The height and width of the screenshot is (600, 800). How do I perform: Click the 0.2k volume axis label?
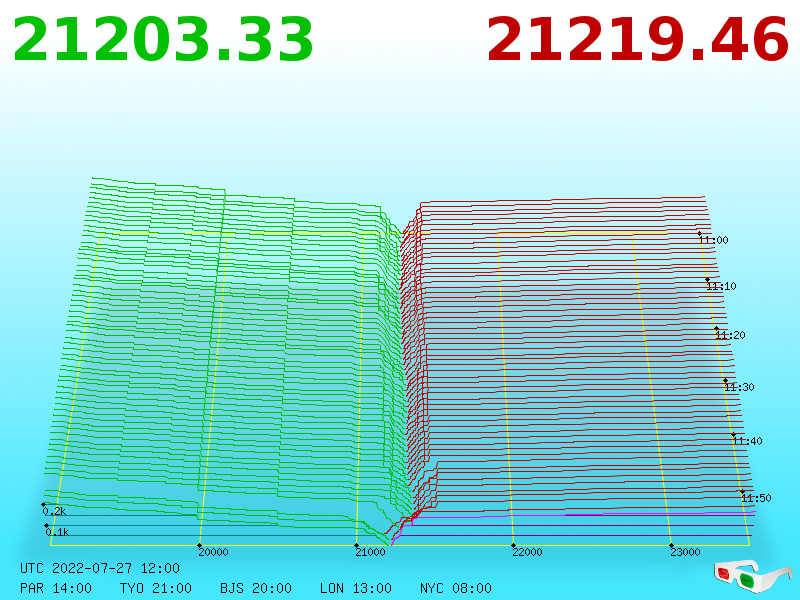pos(54,511)
